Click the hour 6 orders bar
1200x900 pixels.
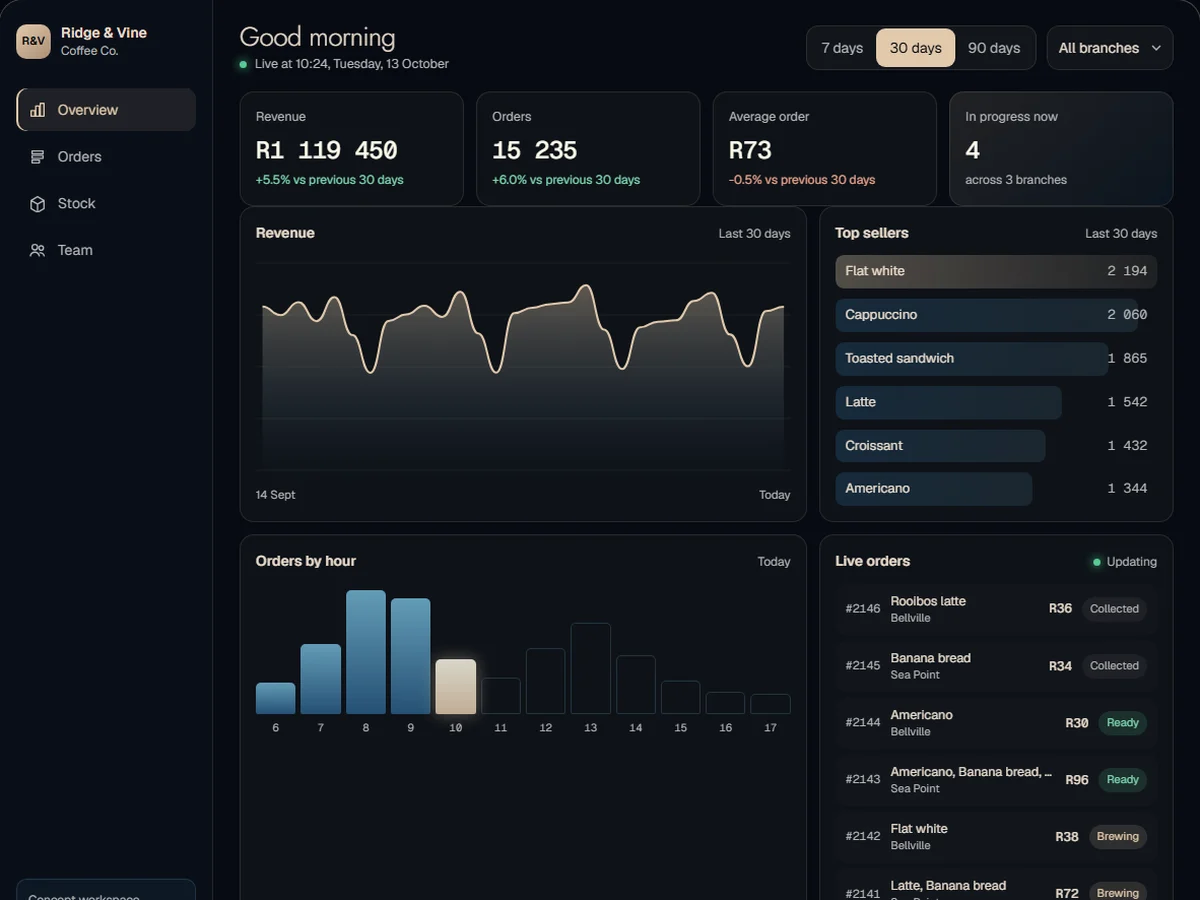[276, 698]
